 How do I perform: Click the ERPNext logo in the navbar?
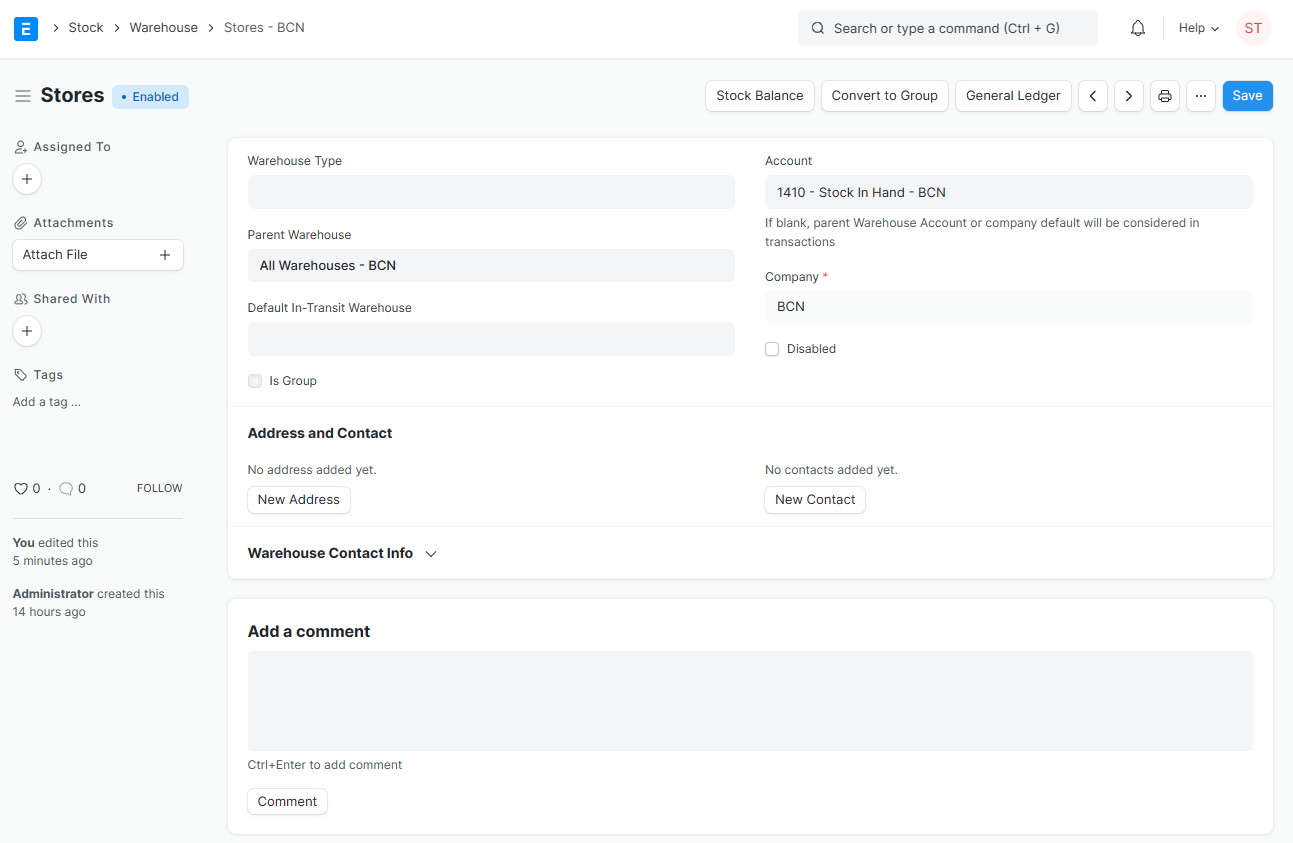pyautogui.click(x=25, y=28)
